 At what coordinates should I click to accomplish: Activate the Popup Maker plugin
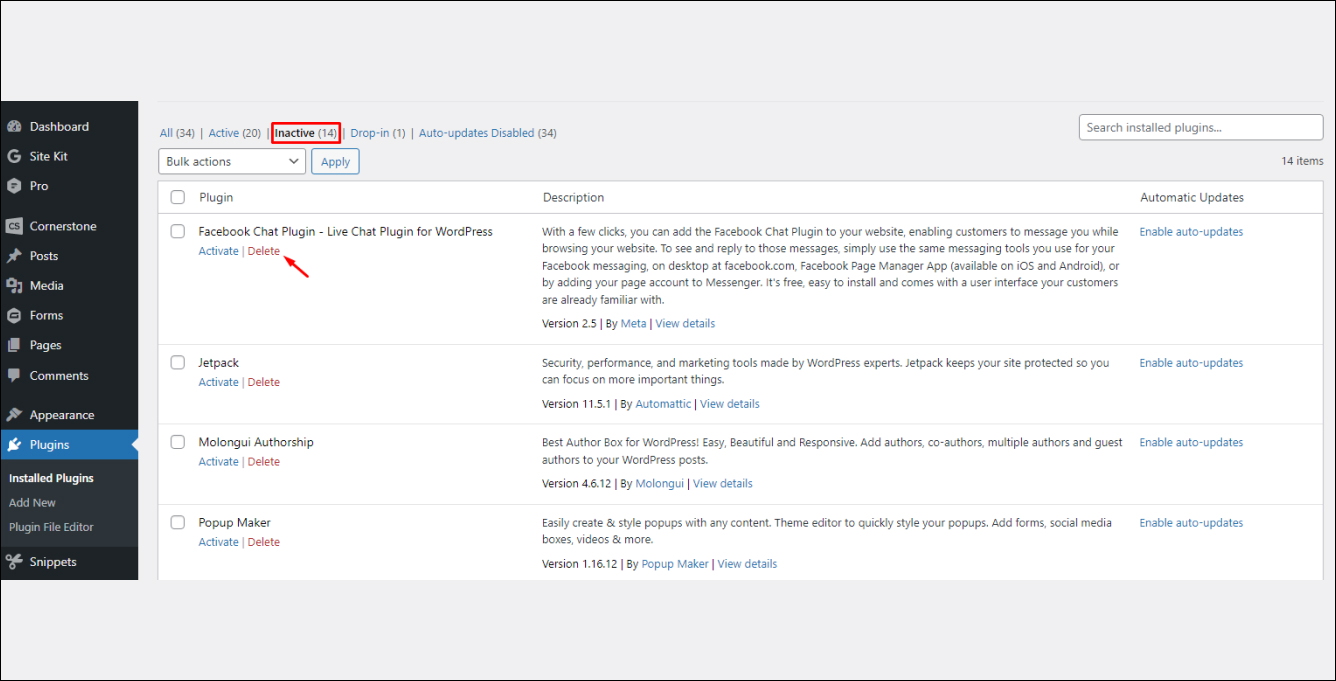(x=218, y=542)
